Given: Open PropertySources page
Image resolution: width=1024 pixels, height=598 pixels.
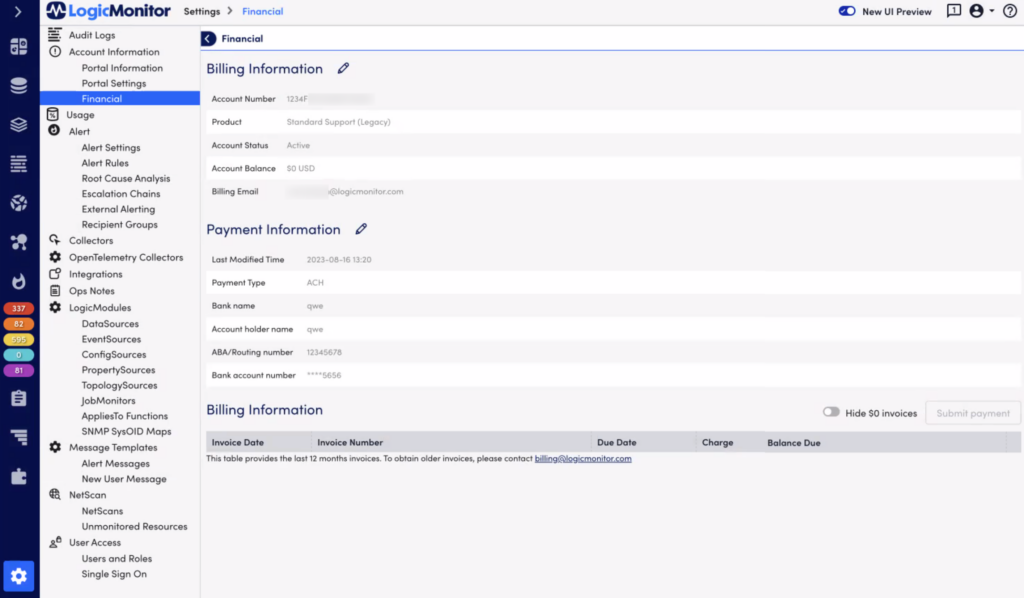Looking at the screenshot, I should pyautogui.click(x=118, y=370).
